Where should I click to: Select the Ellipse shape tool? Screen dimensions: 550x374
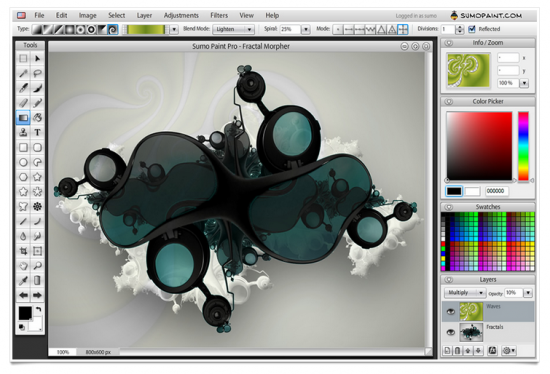click(23, 162)
